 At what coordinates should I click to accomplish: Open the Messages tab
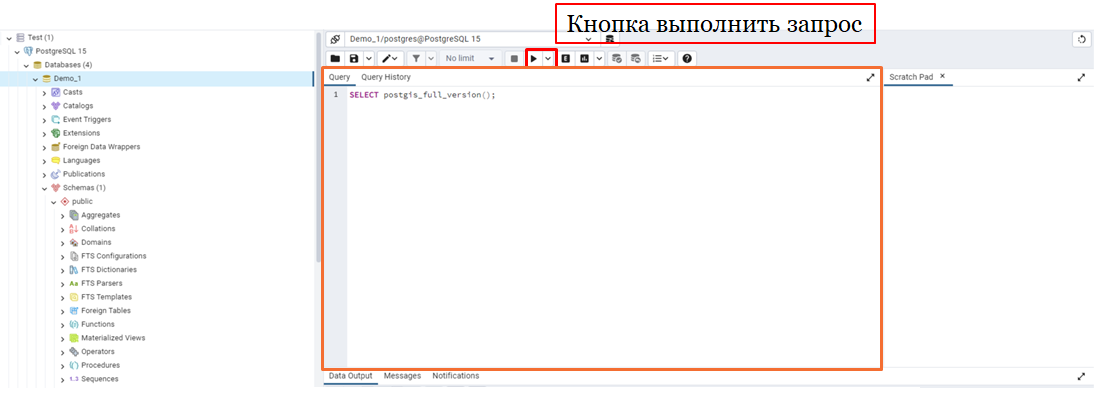[x=403, y=376]
